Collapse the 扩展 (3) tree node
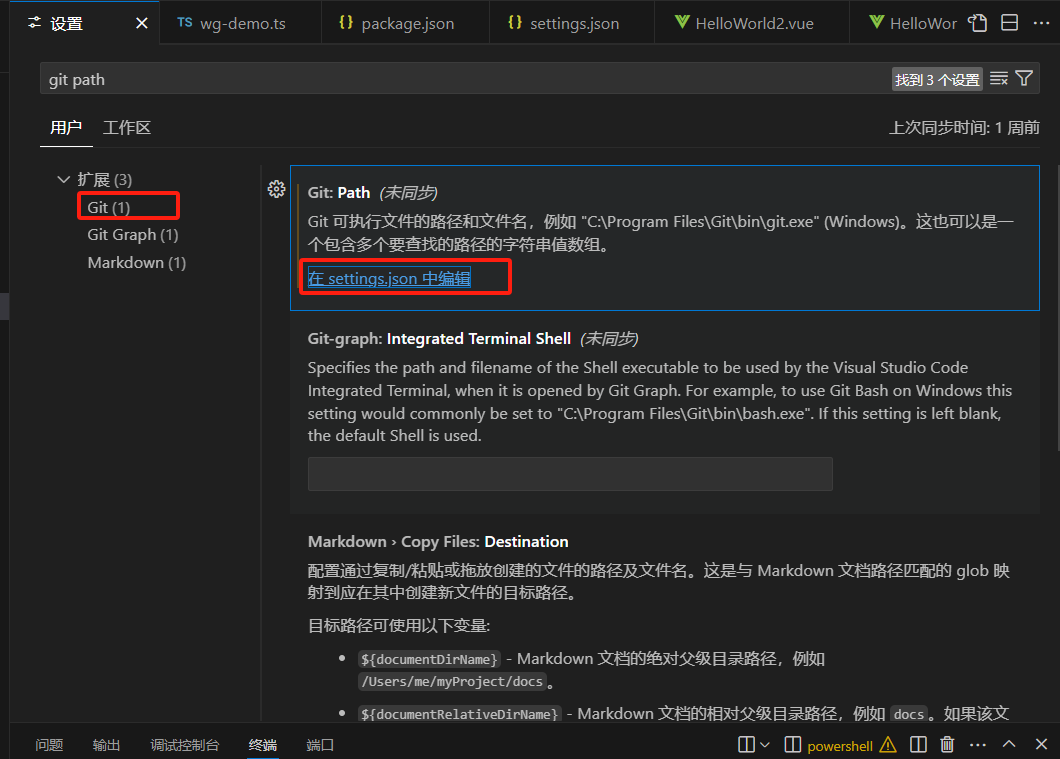Viewport: 1060px width, 759px height. tap(64, 179)
